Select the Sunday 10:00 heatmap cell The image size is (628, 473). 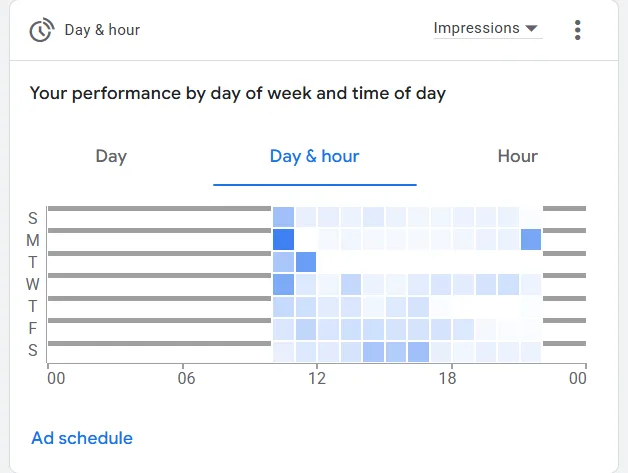coord(283,218)
